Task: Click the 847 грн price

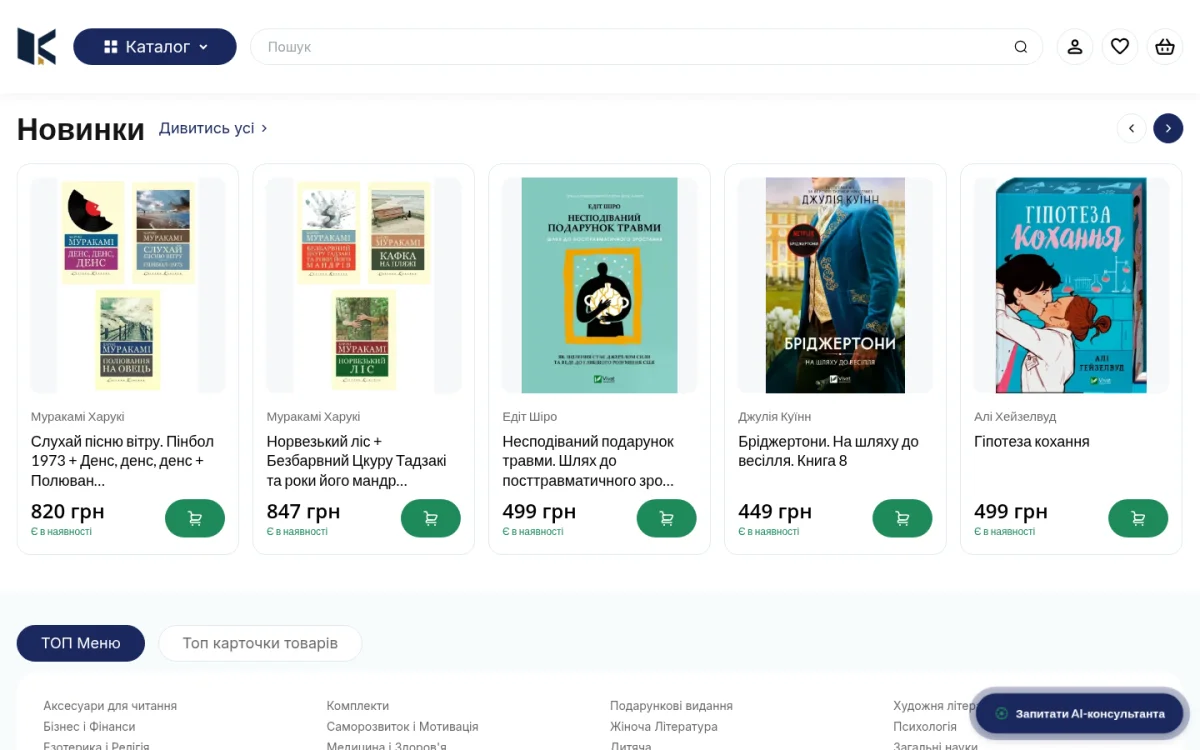Action: coord(304,512)
